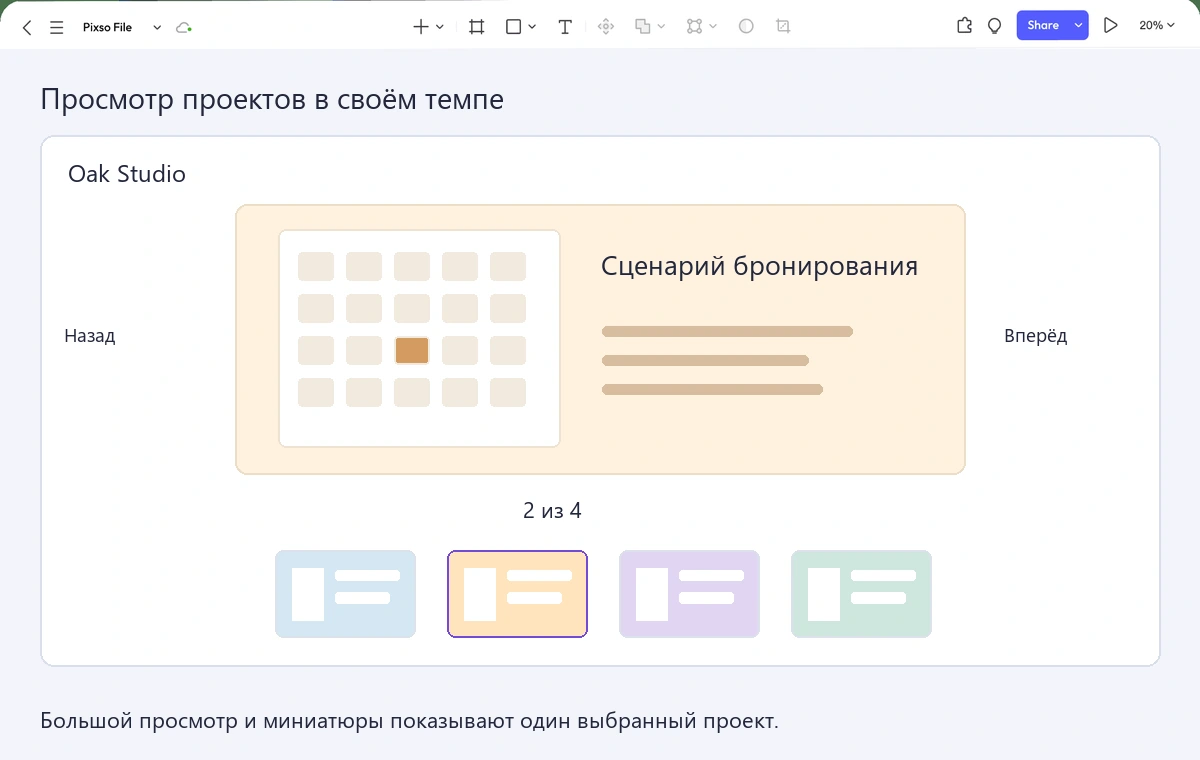Click the Вперёд button

(1036, 336)
